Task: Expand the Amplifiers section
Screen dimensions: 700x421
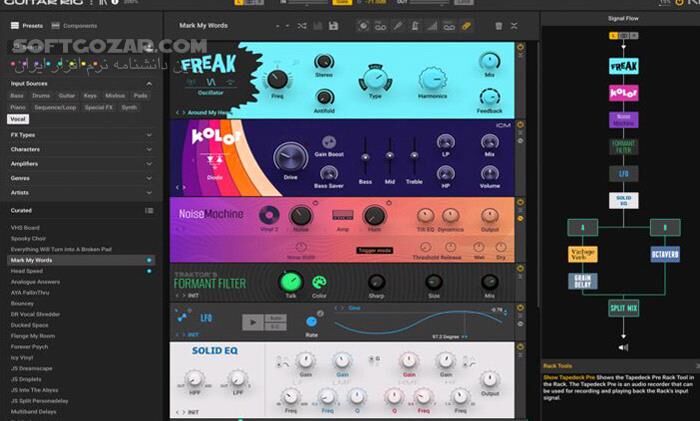Action: click(149, 164)
